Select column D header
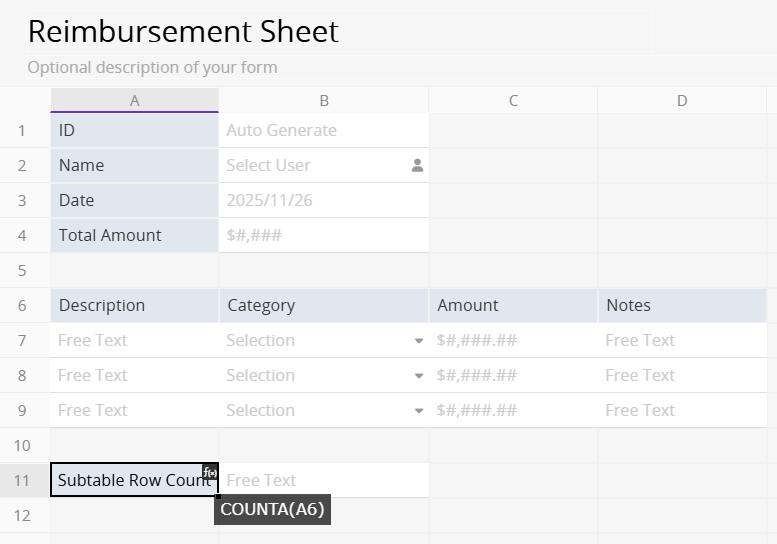This screenshot has width=777, height=544. 682,100
